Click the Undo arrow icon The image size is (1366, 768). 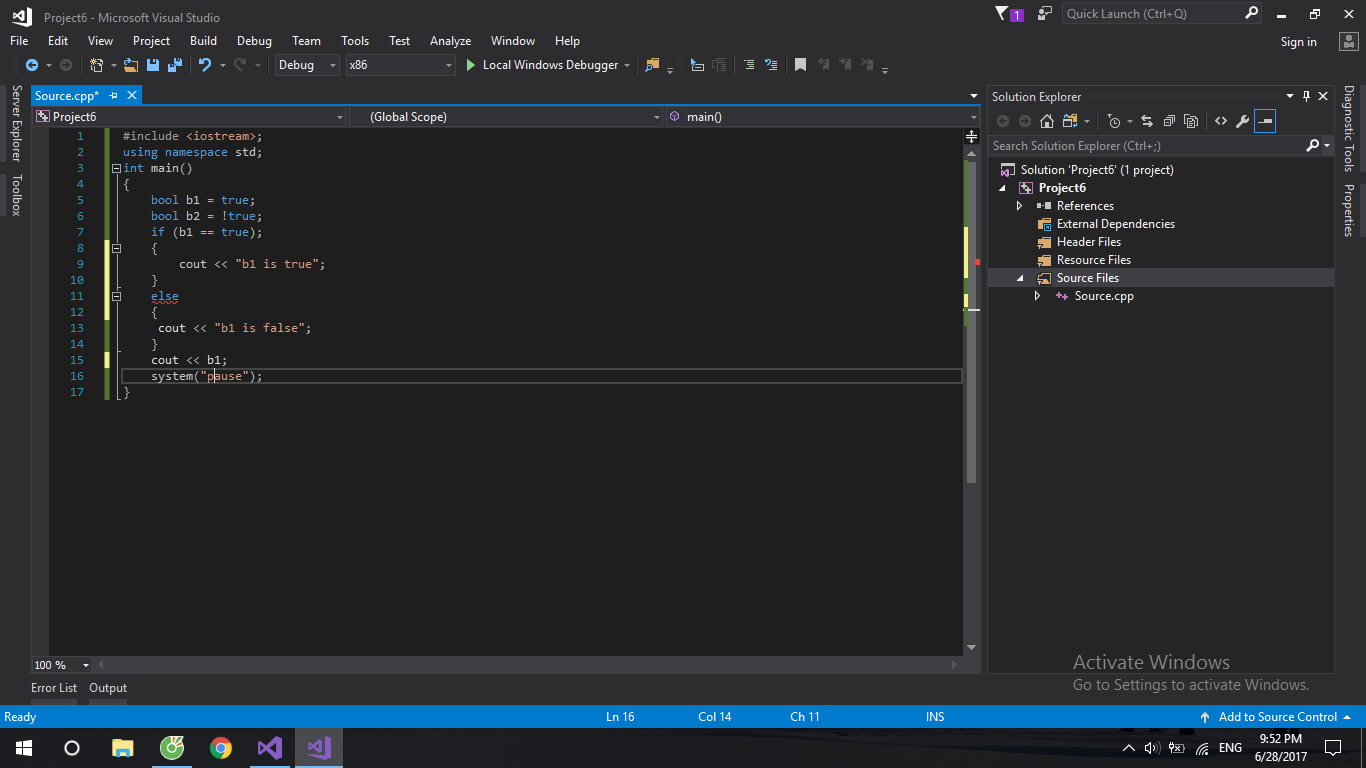(x=205, y=65)
